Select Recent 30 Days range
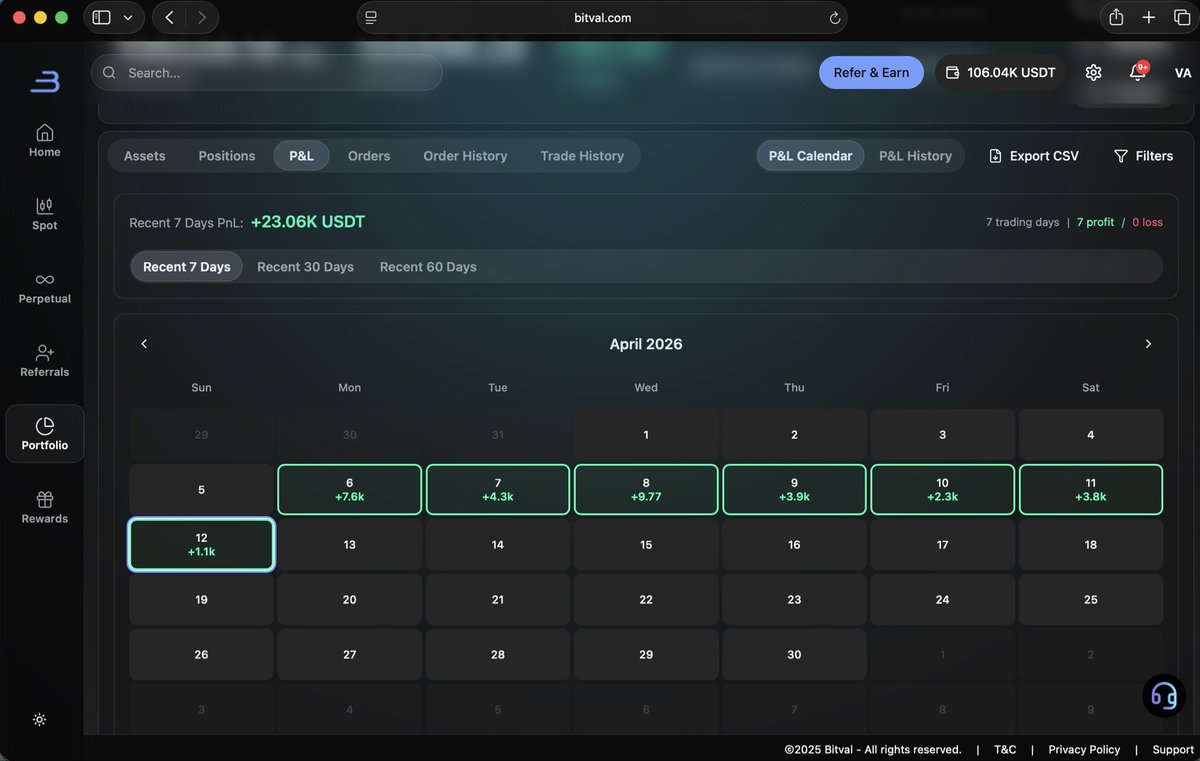Viewport: 1200px width, 761px height. tap(305, 267)
